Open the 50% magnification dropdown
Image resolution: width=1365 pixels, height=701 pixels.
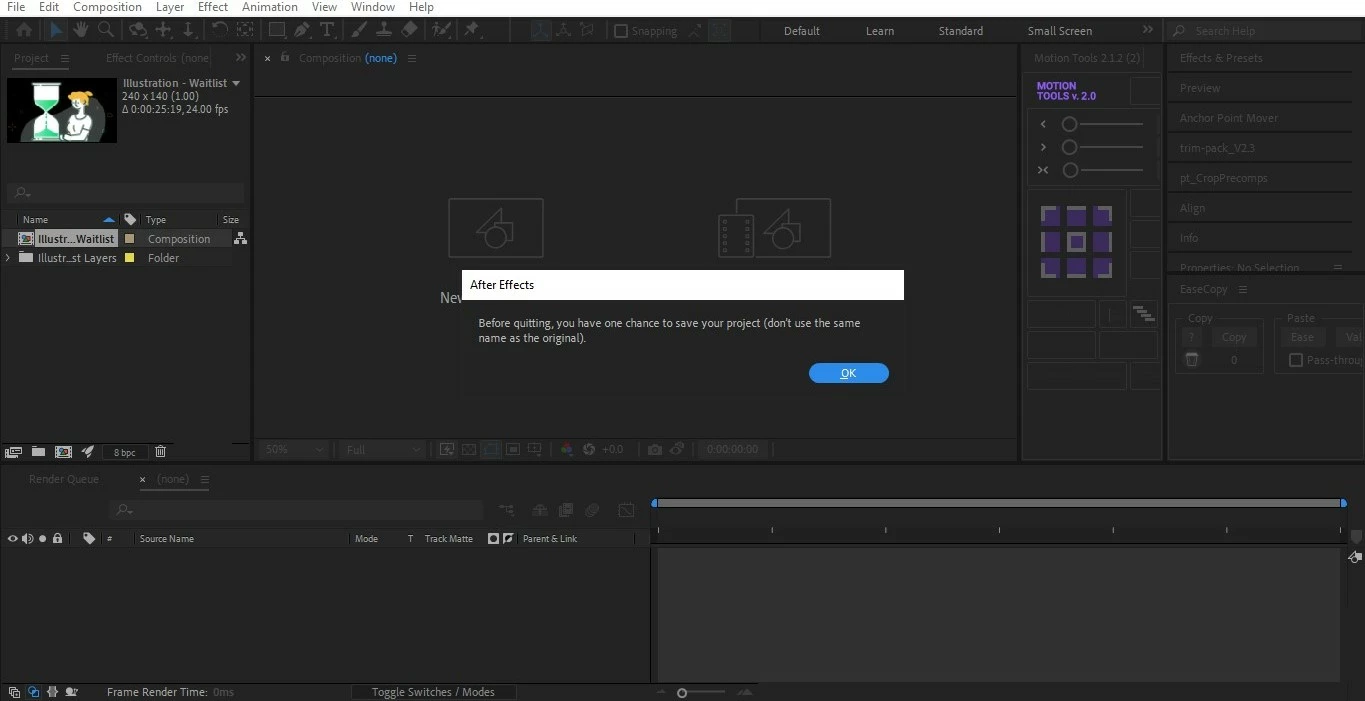click(293, 450)
